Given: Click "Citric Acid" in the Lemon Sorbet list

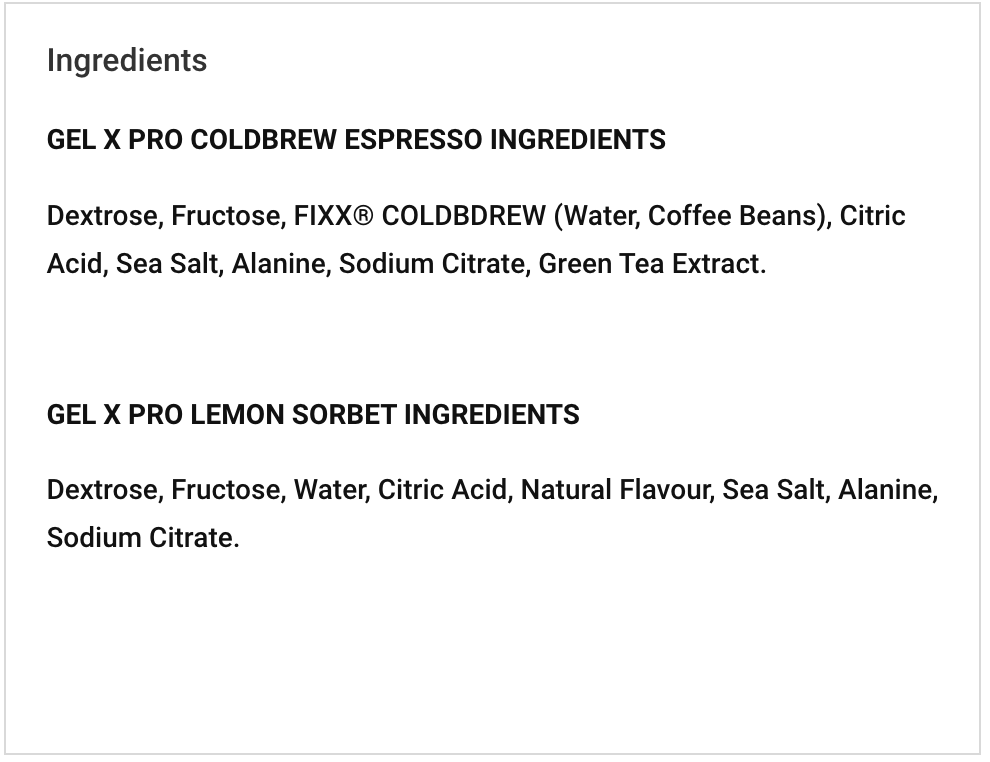Looking at the screenshot, I should point(442,490).
